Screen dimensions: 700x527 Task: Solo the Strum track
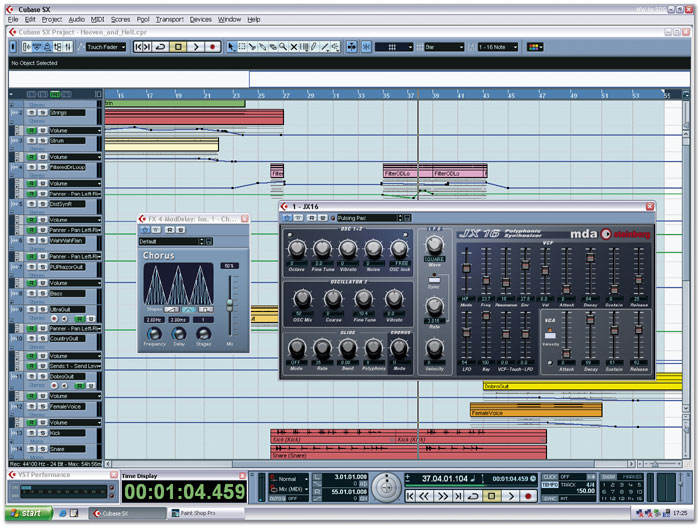pos(42,141)
